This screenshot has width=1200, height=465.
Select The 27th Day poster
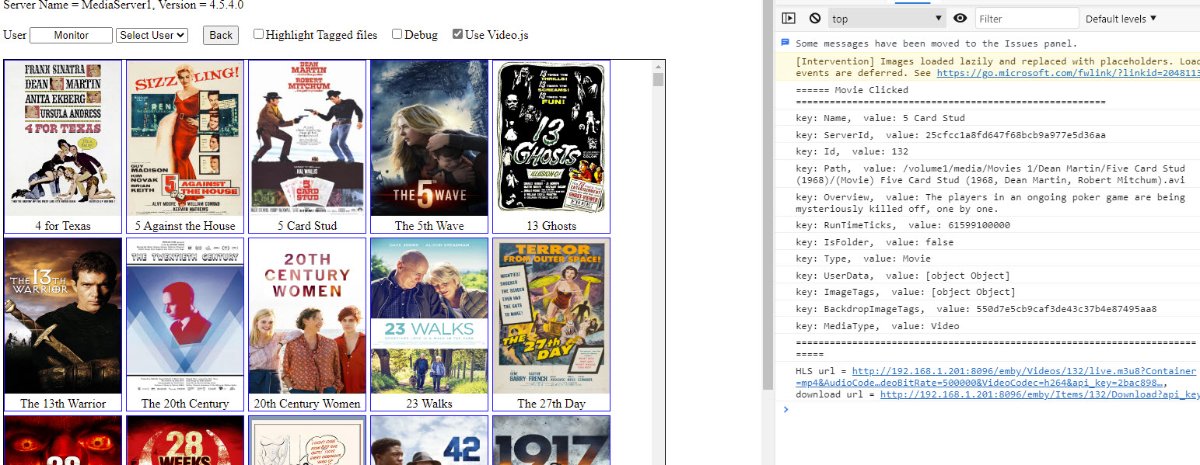tap(551, 315)
